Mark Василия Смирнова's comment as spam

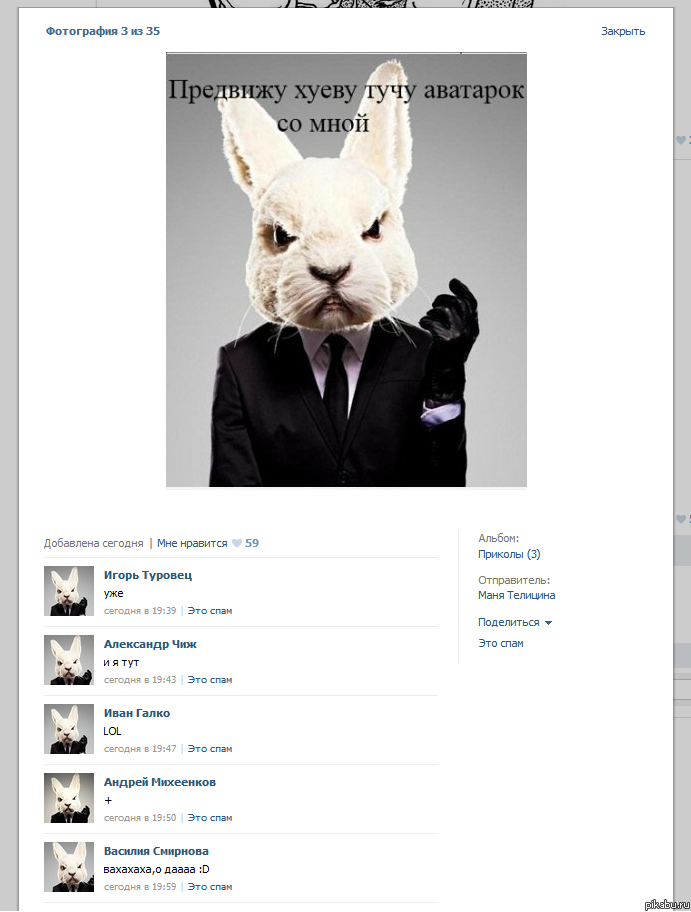click(210, 887)
